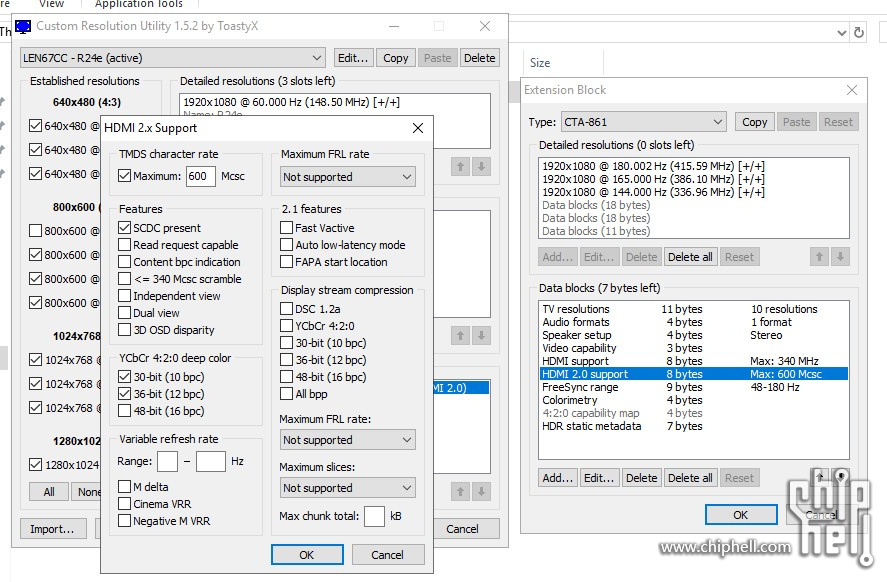Check Cinema VRR
The height and width of the screenshot is (582, 887).
click(x=124, y=503)
